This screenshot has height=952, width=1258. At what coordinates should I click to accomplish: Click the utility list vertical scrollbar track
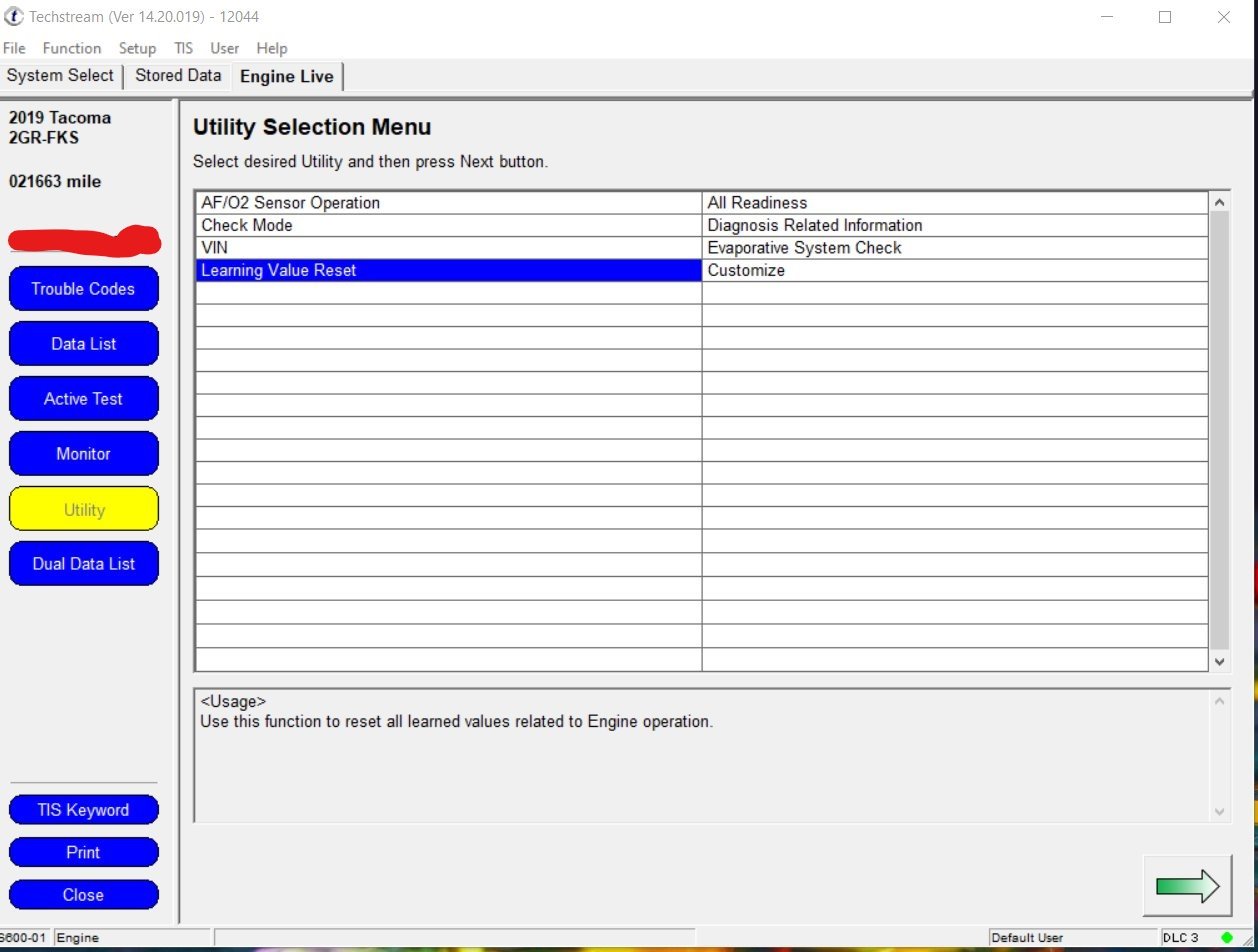click(x=1219, y=431)
